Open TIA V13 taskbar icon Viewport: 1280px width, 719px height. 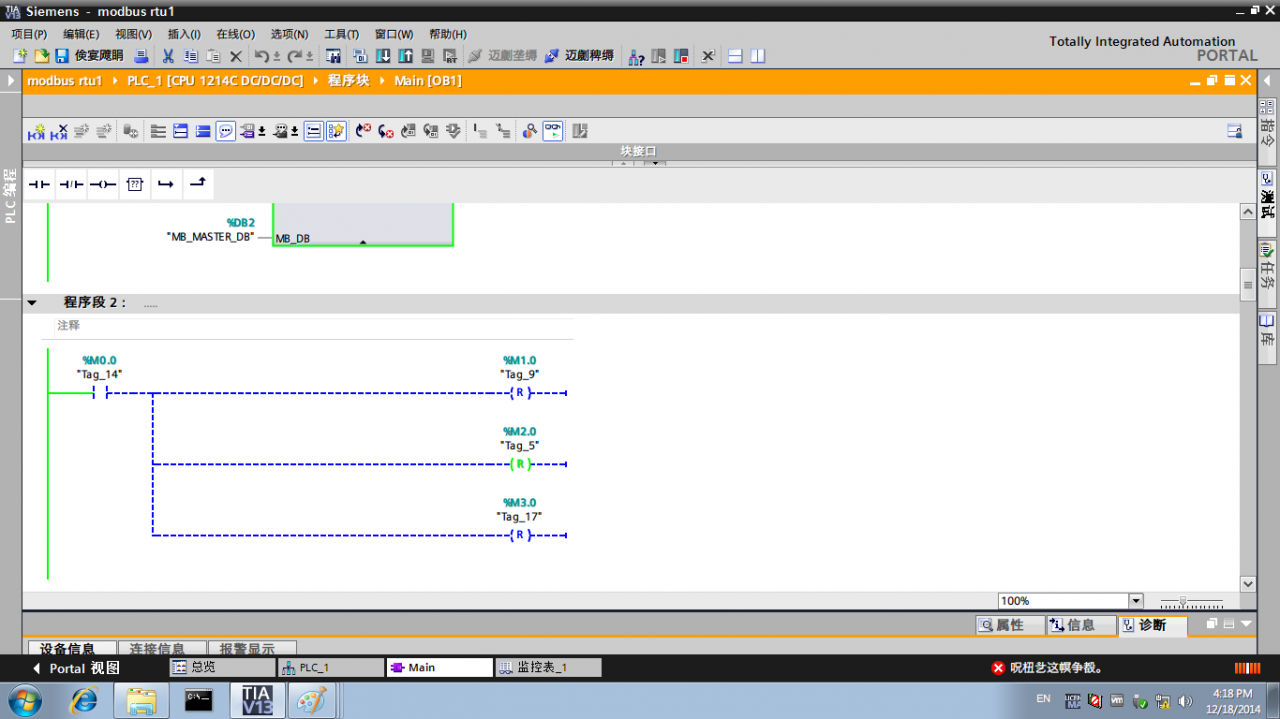256,700
